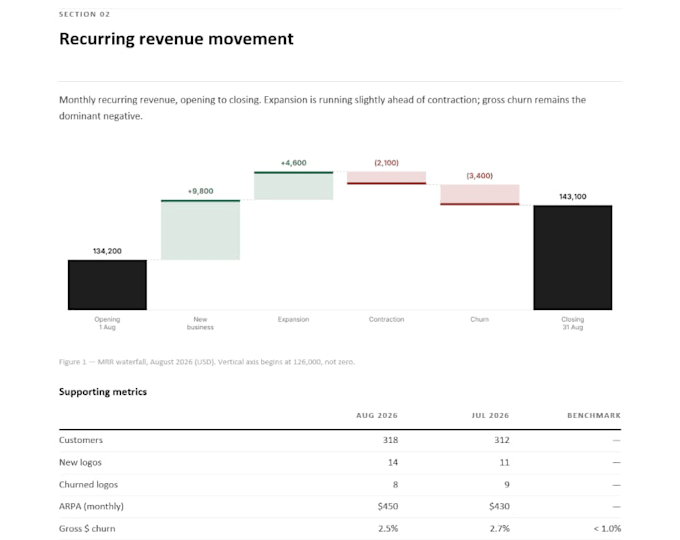Click the Figure 1 MRR waterfall caption
The width and height of the screenshot is (680, 540).
click(207, 362)
